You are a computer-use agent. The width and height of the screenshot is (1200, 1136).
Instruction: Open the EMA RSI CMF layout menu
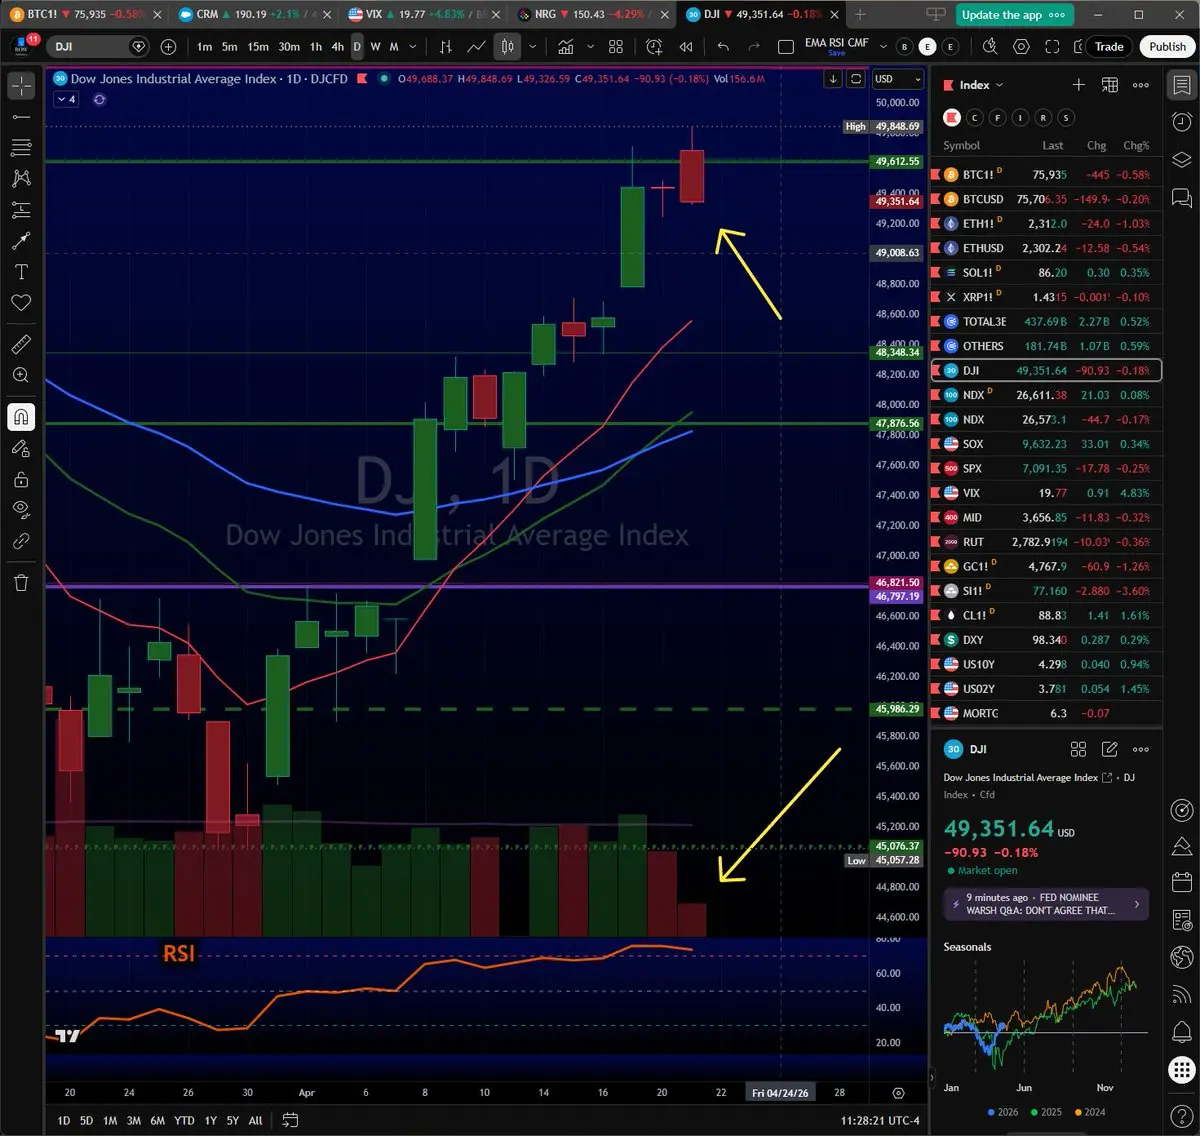point(836,46)
